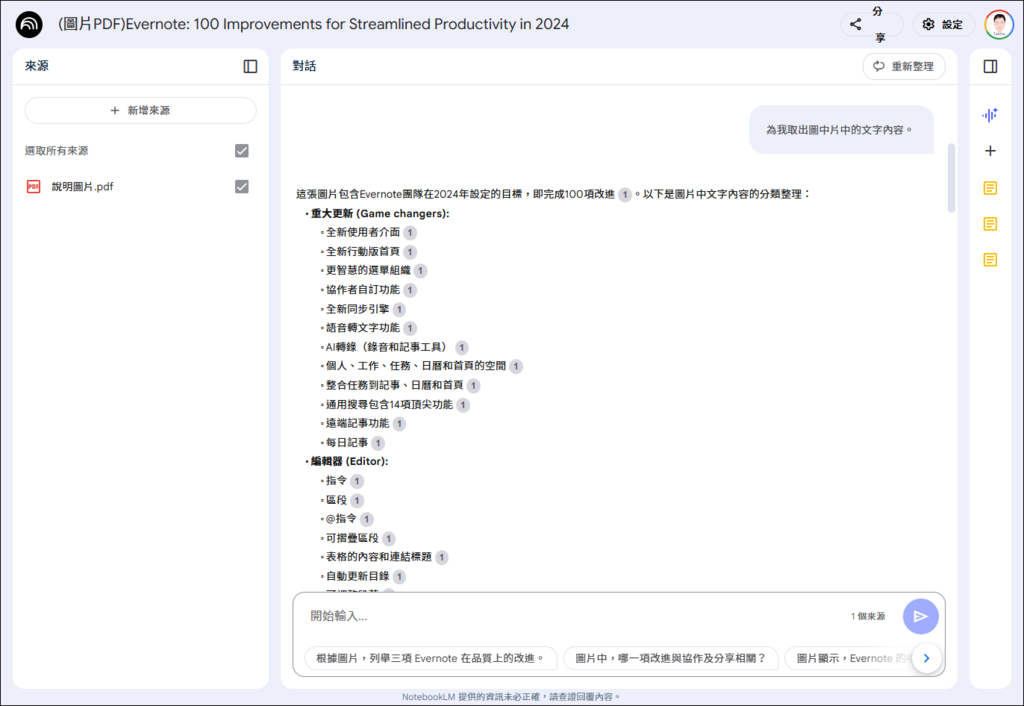
Task: Click the refresh (重新整理) button
Action: pyautogui.click(x=904, y=67)
